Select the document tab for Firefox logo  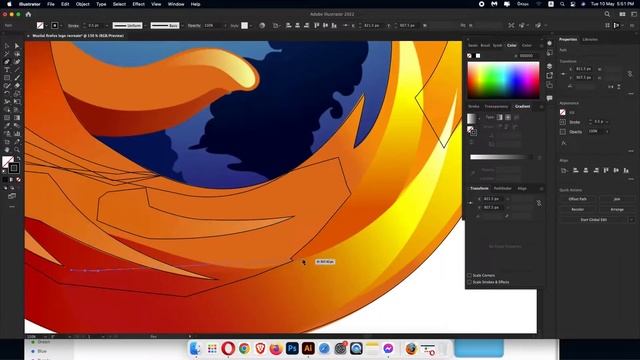(x=78, y=36)
